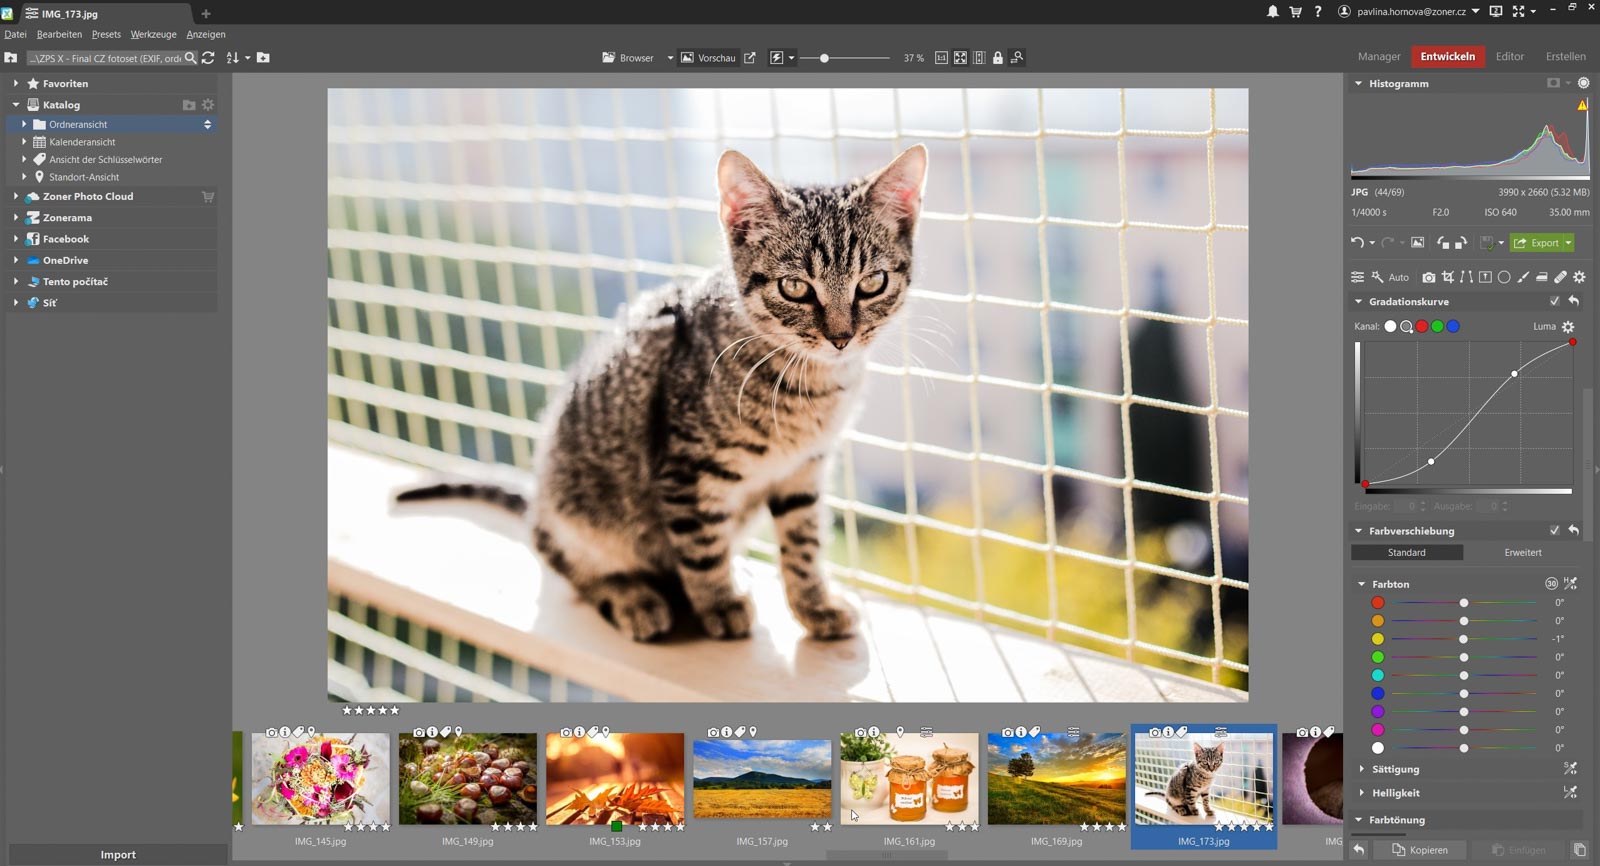1600x866 pixels.
Task: Set zoom to 1:1 view
Action: coord(941,58)
